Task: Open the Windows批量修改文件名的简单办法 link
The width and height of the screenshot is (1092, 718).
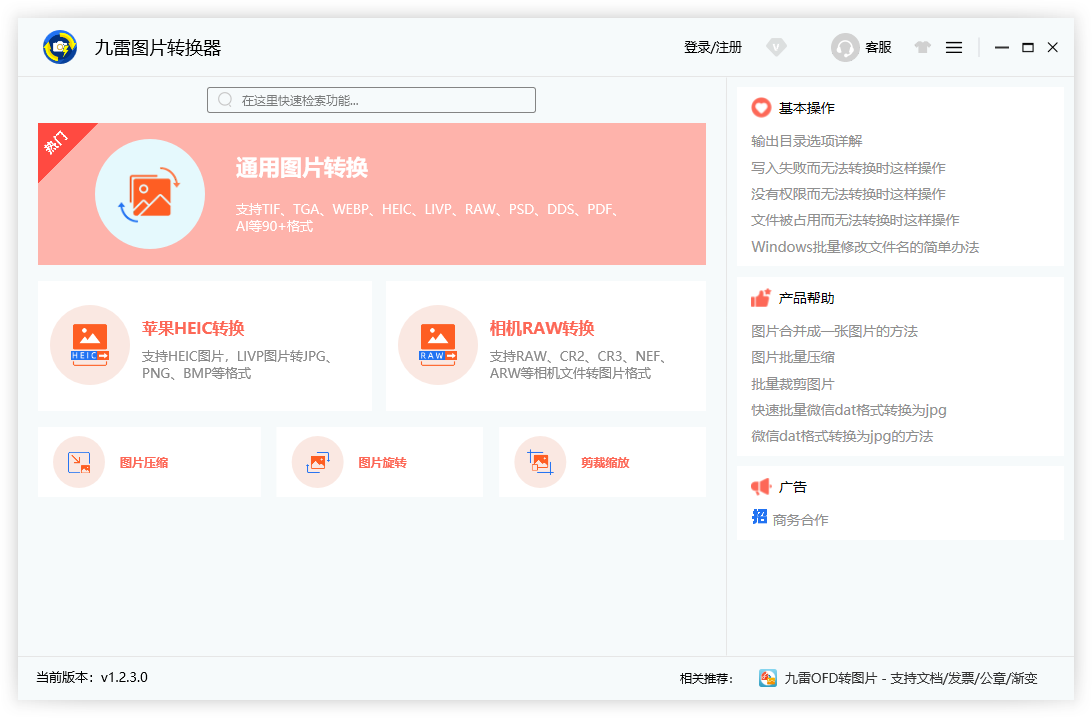Action: click(864, 247)
